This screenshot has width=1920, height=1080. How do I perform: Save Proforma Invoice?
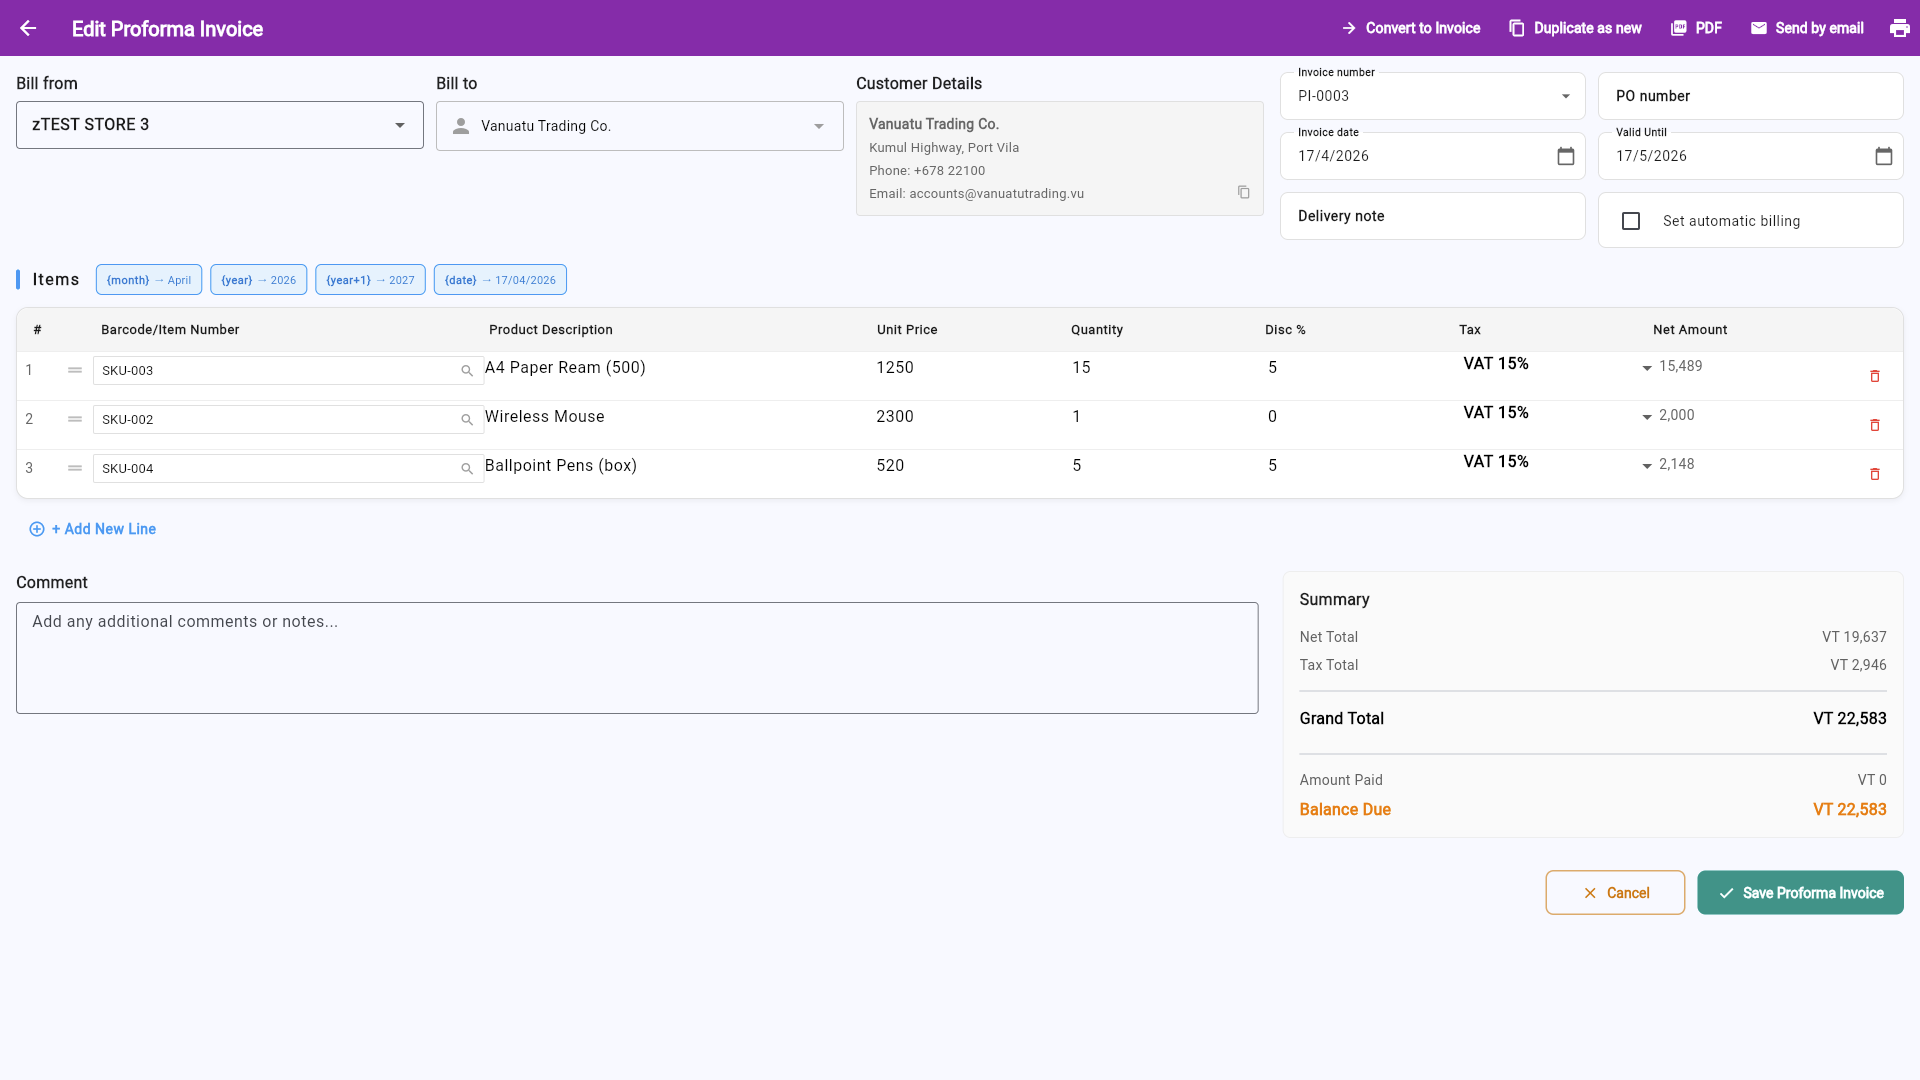[x=1800, y=893]
